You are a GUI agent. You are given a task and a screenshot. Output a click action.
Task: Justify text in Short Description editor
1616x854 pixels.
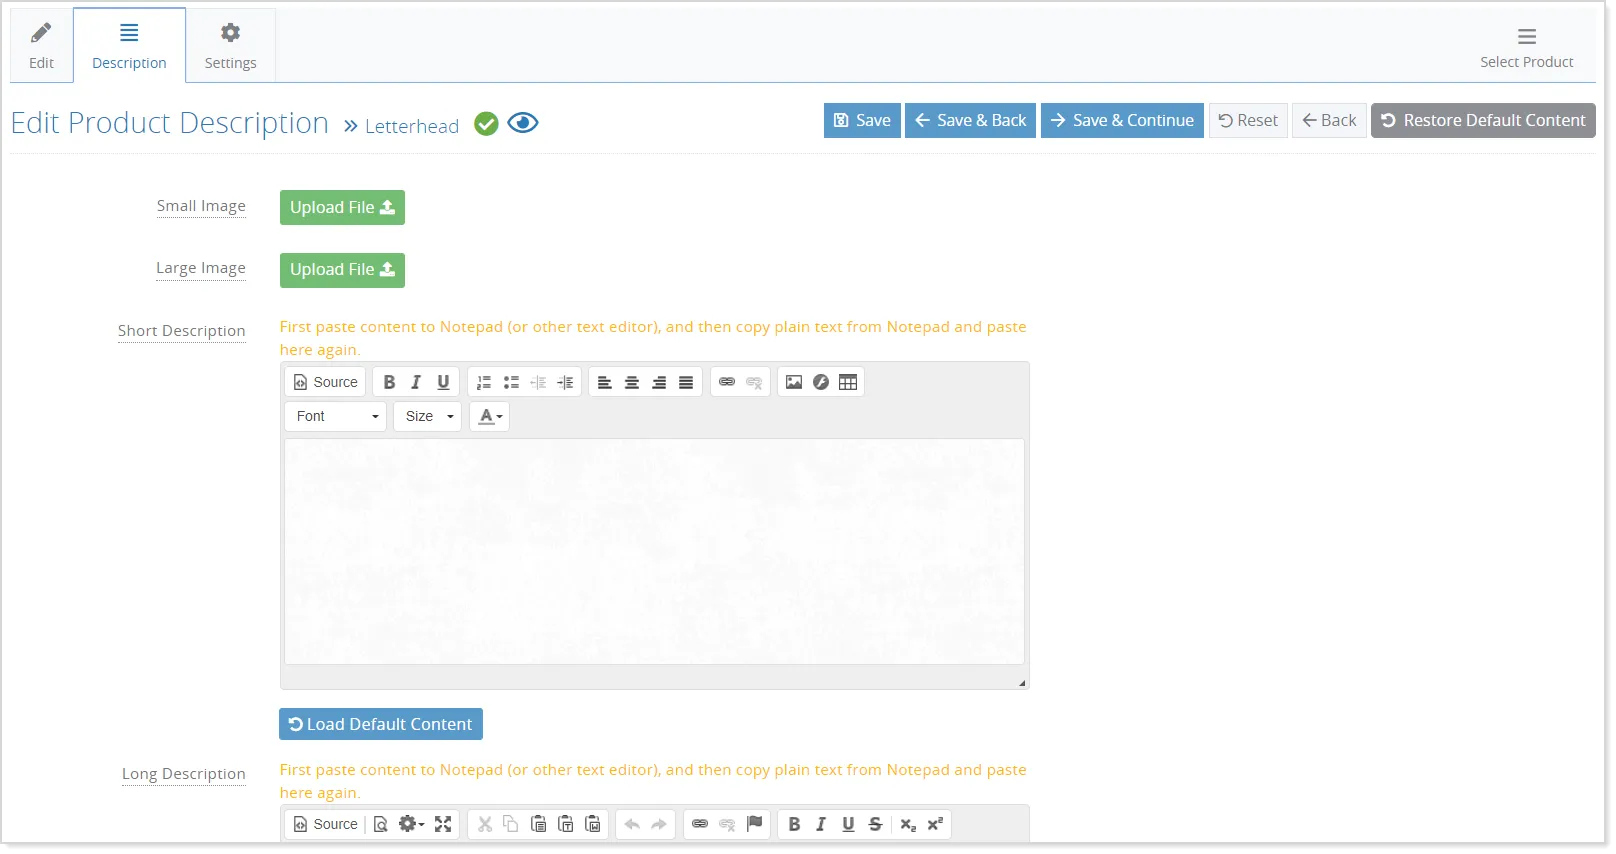(x=686, y=382)
